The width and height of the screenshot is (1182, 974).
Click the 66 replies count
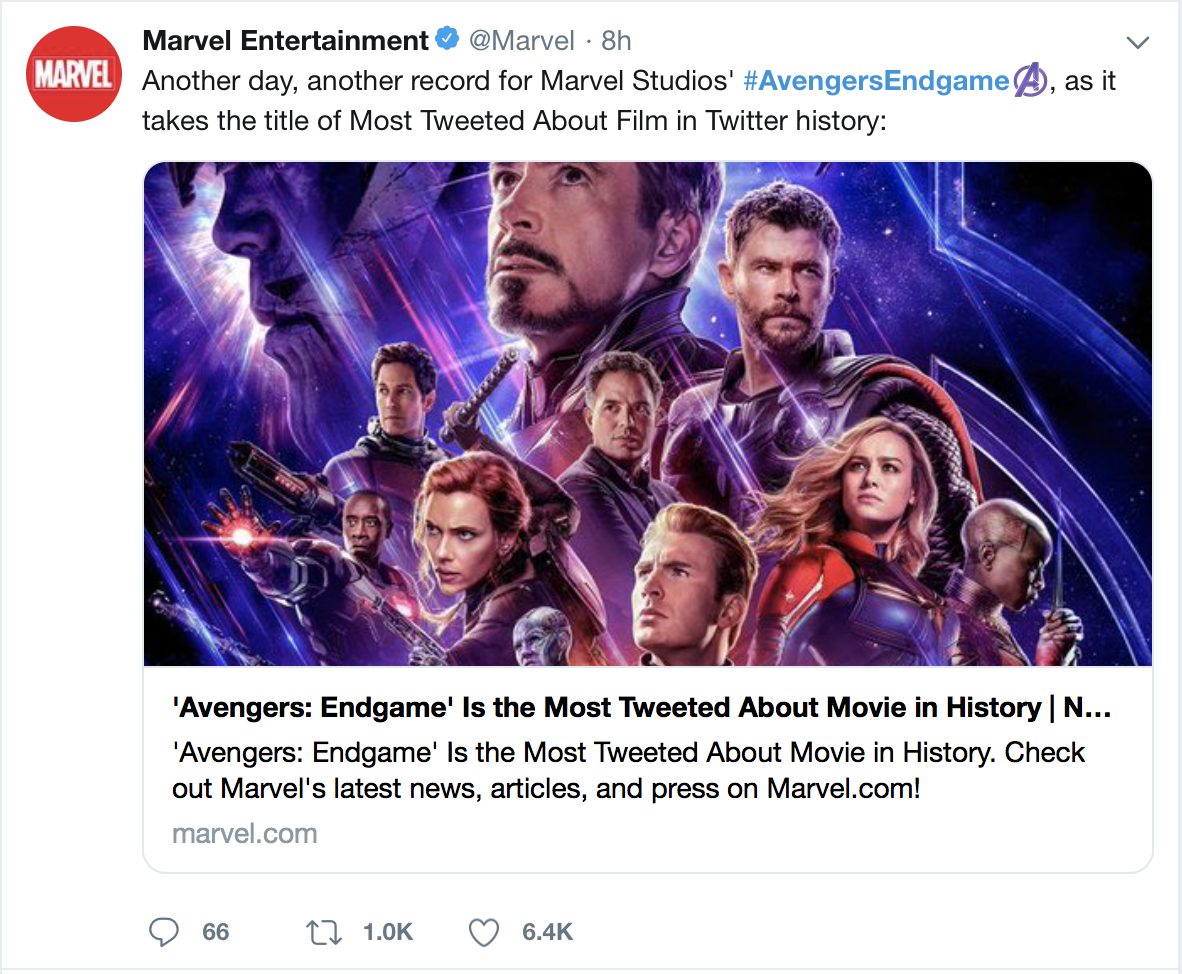click(x=216, y=932)
